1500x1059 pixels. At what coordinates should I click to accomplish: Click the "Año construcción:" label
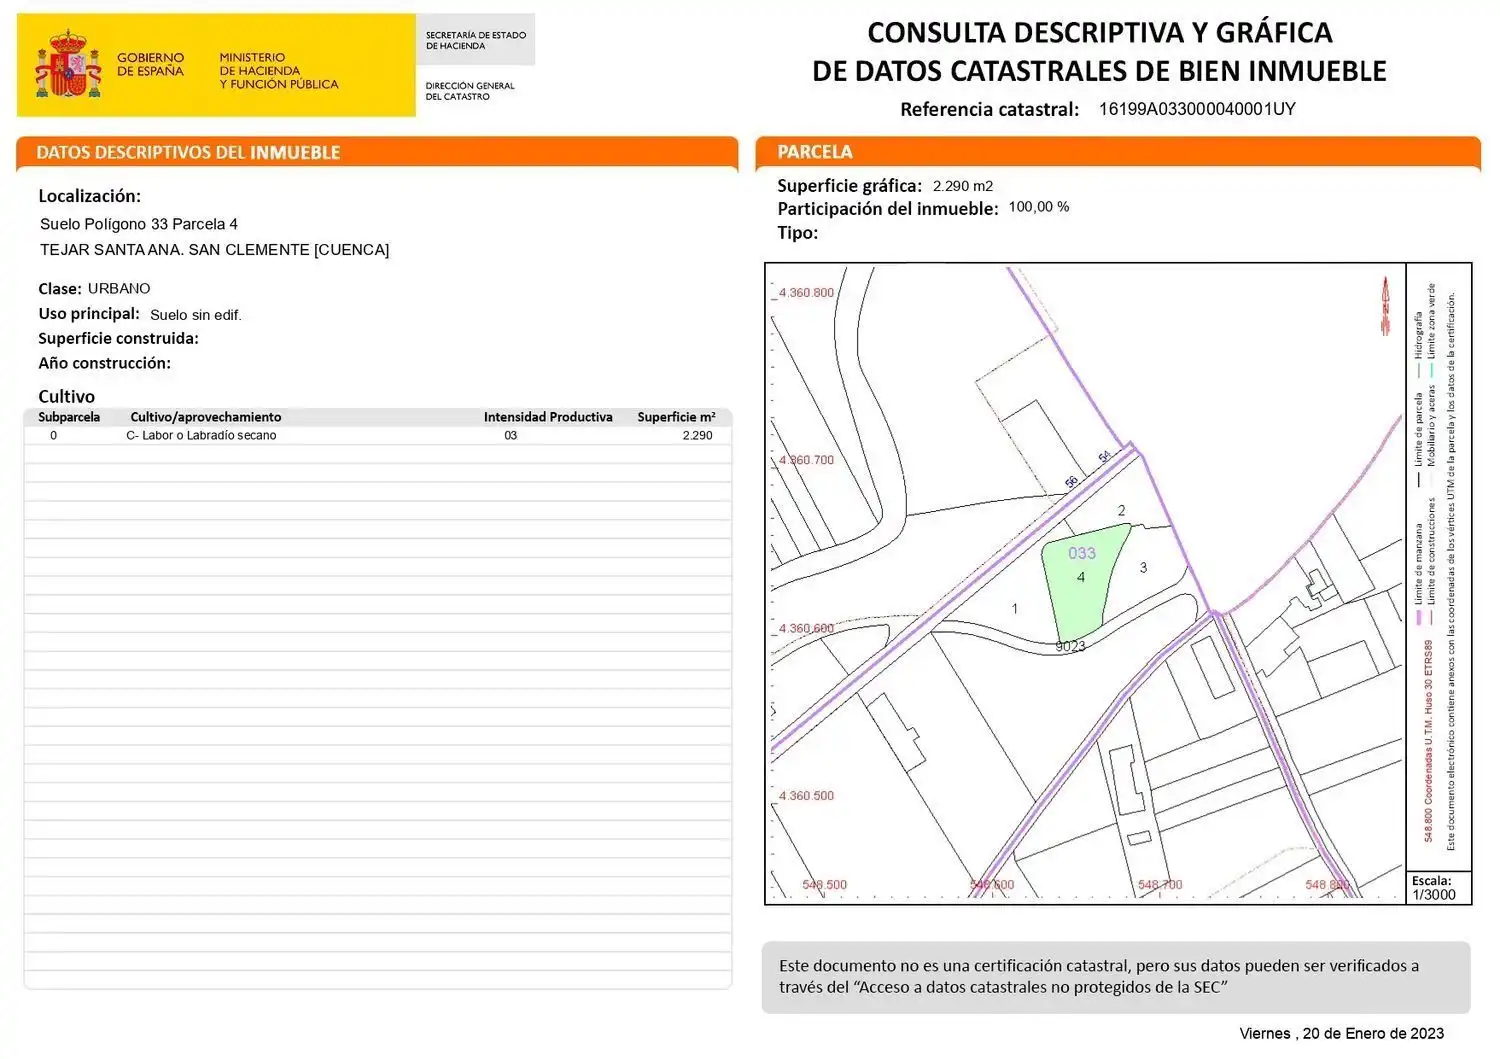(x=104, y=363)
